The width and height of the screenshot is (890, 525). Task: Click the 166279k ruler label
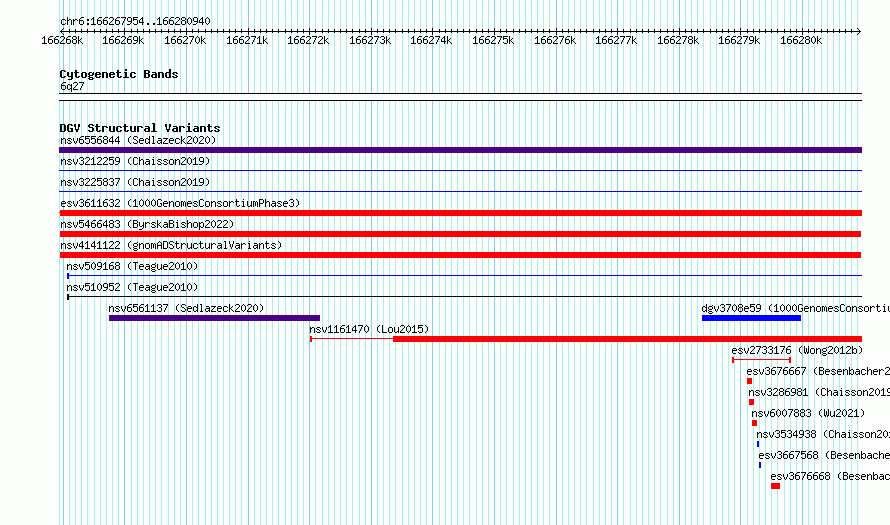740,40
